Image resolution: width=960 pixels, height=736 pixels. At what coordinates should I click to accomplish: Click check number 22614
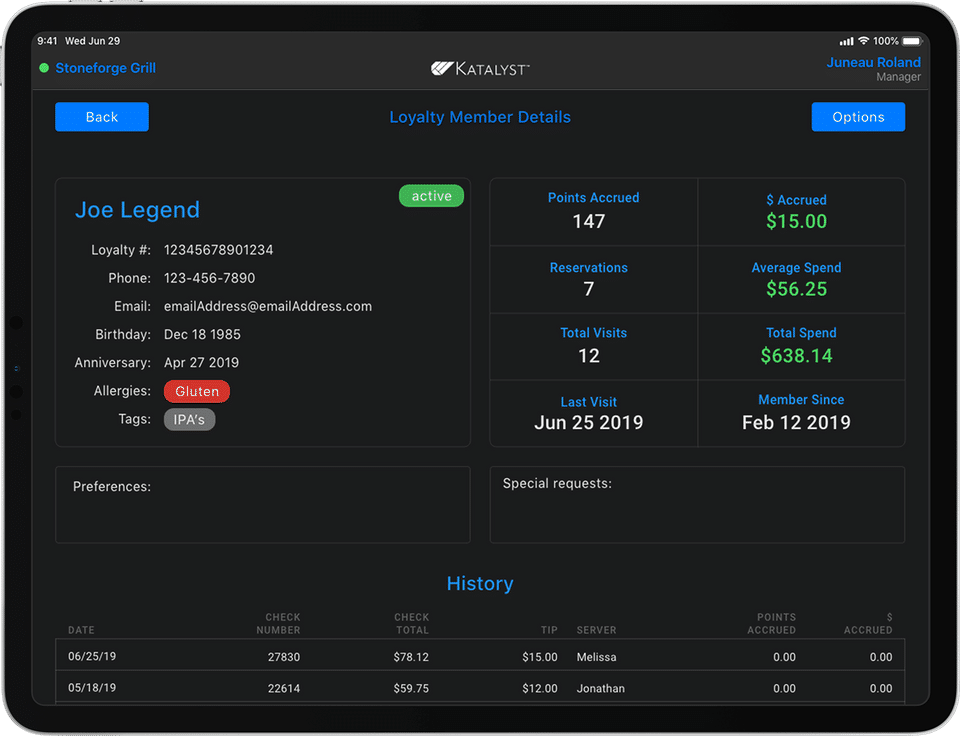284,688
